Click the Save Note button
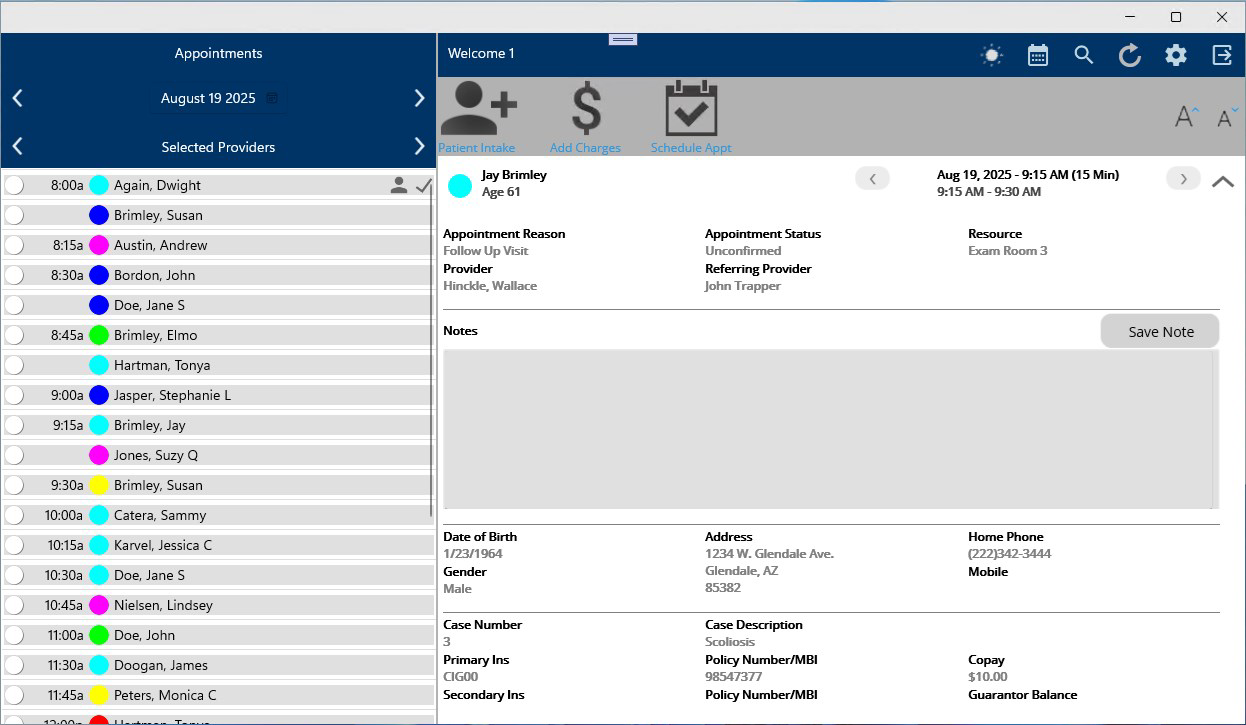1246x725 pixels. tap(1160, 332)
